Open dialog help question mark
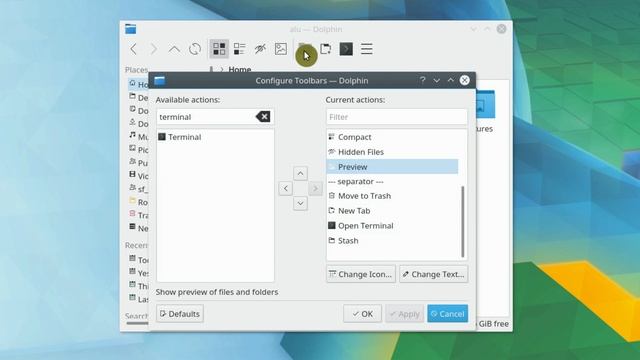Viewport: 640px width, 360px height. [x=423, y=80]
